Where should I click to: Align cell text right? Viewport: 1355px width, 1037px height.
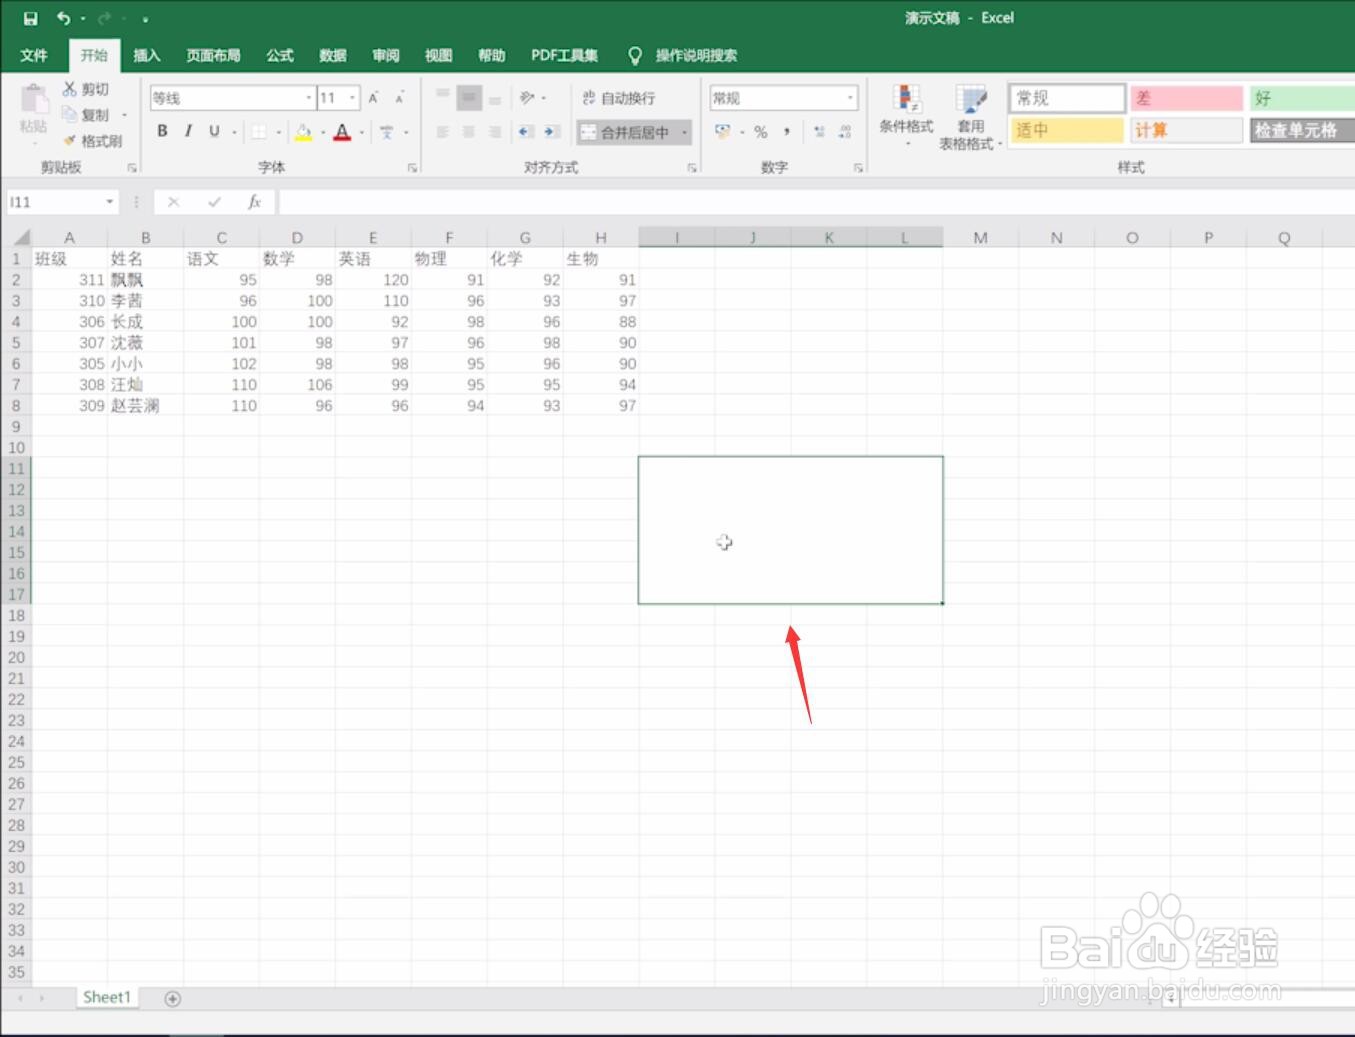click(x=495, y=131)
